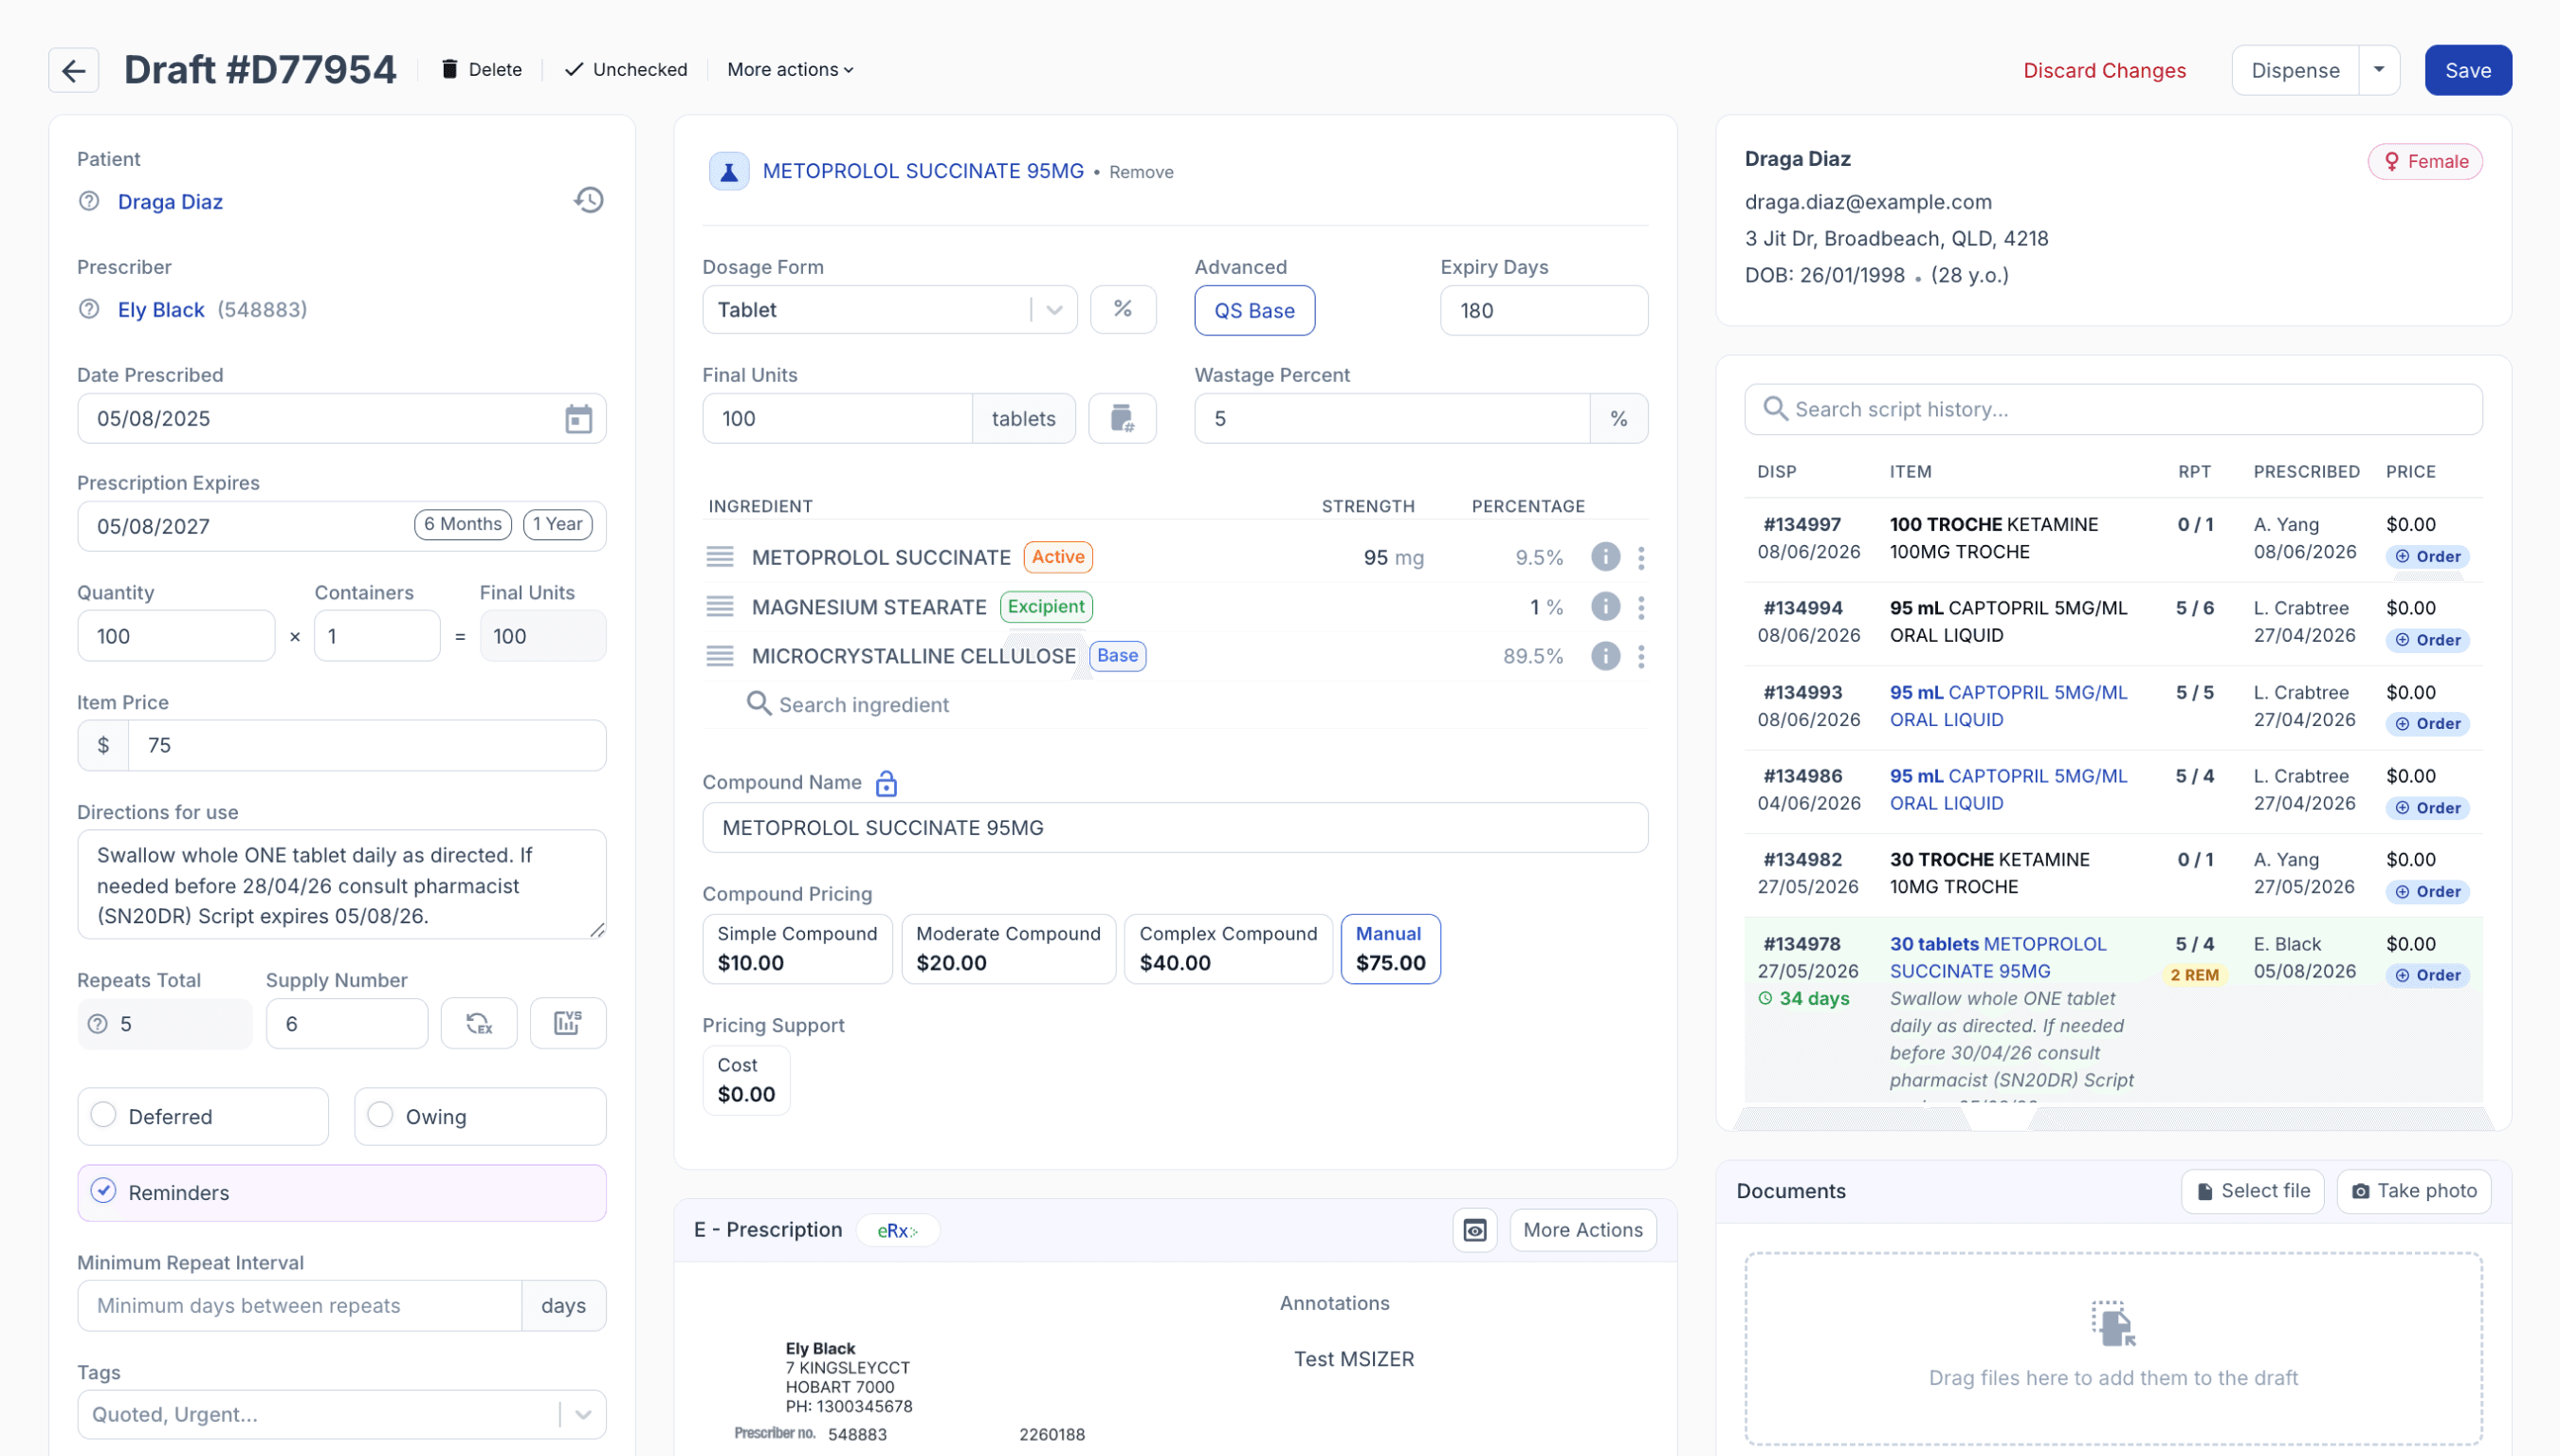Open options menu for Metoprolol Succinate

pos(1641,557)
